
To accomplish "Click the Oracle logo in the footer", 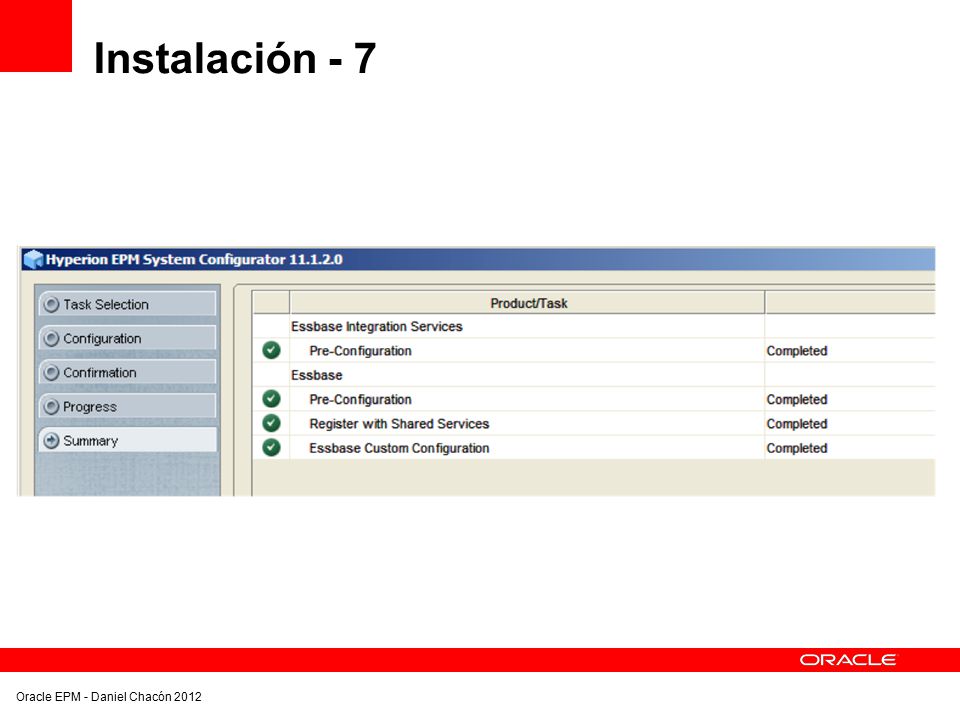I will [x=847, y=660].
